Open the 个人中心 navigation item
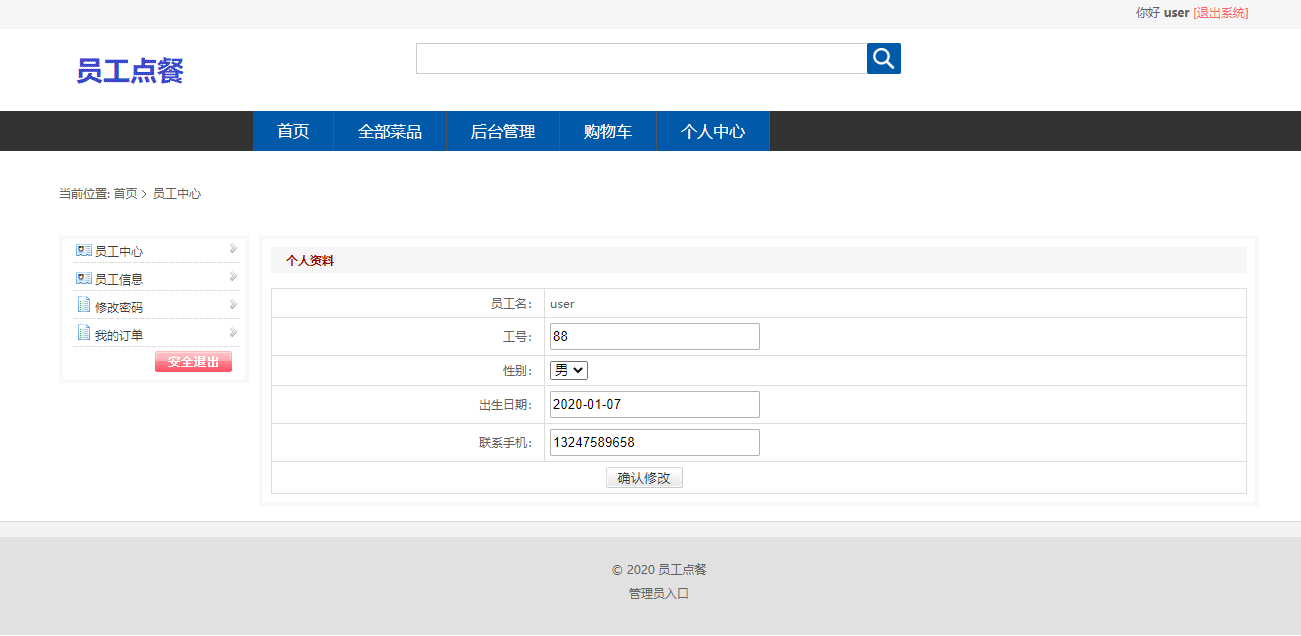1301x636 pixels. point(712,131)
